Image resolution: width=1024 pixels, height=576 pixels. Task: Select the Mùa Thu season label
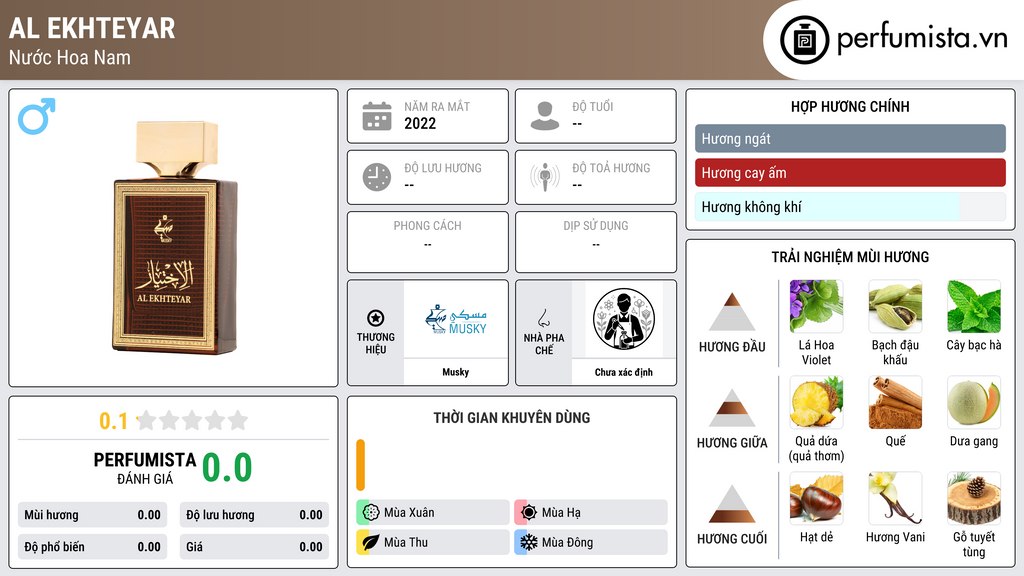(x=406, y=542)
